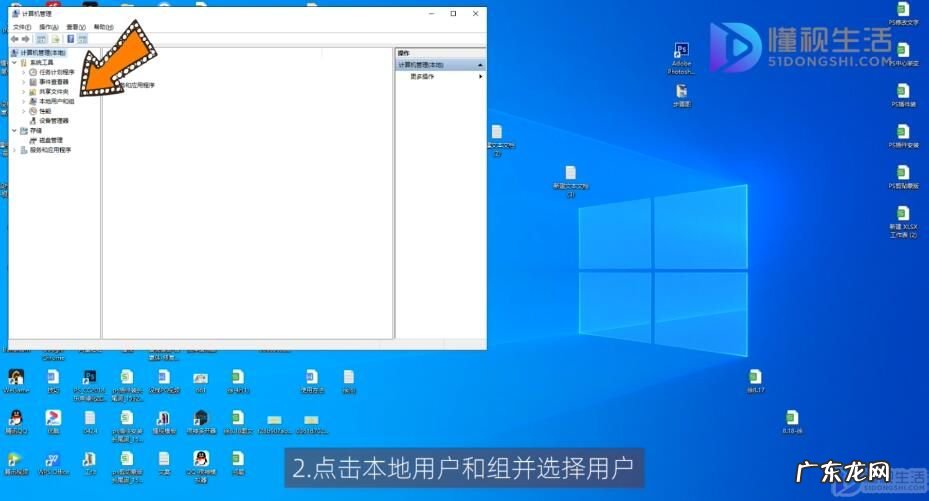Select 存储 in the tree
Screen dimensions: 929x501
click(x=36, y=130)
